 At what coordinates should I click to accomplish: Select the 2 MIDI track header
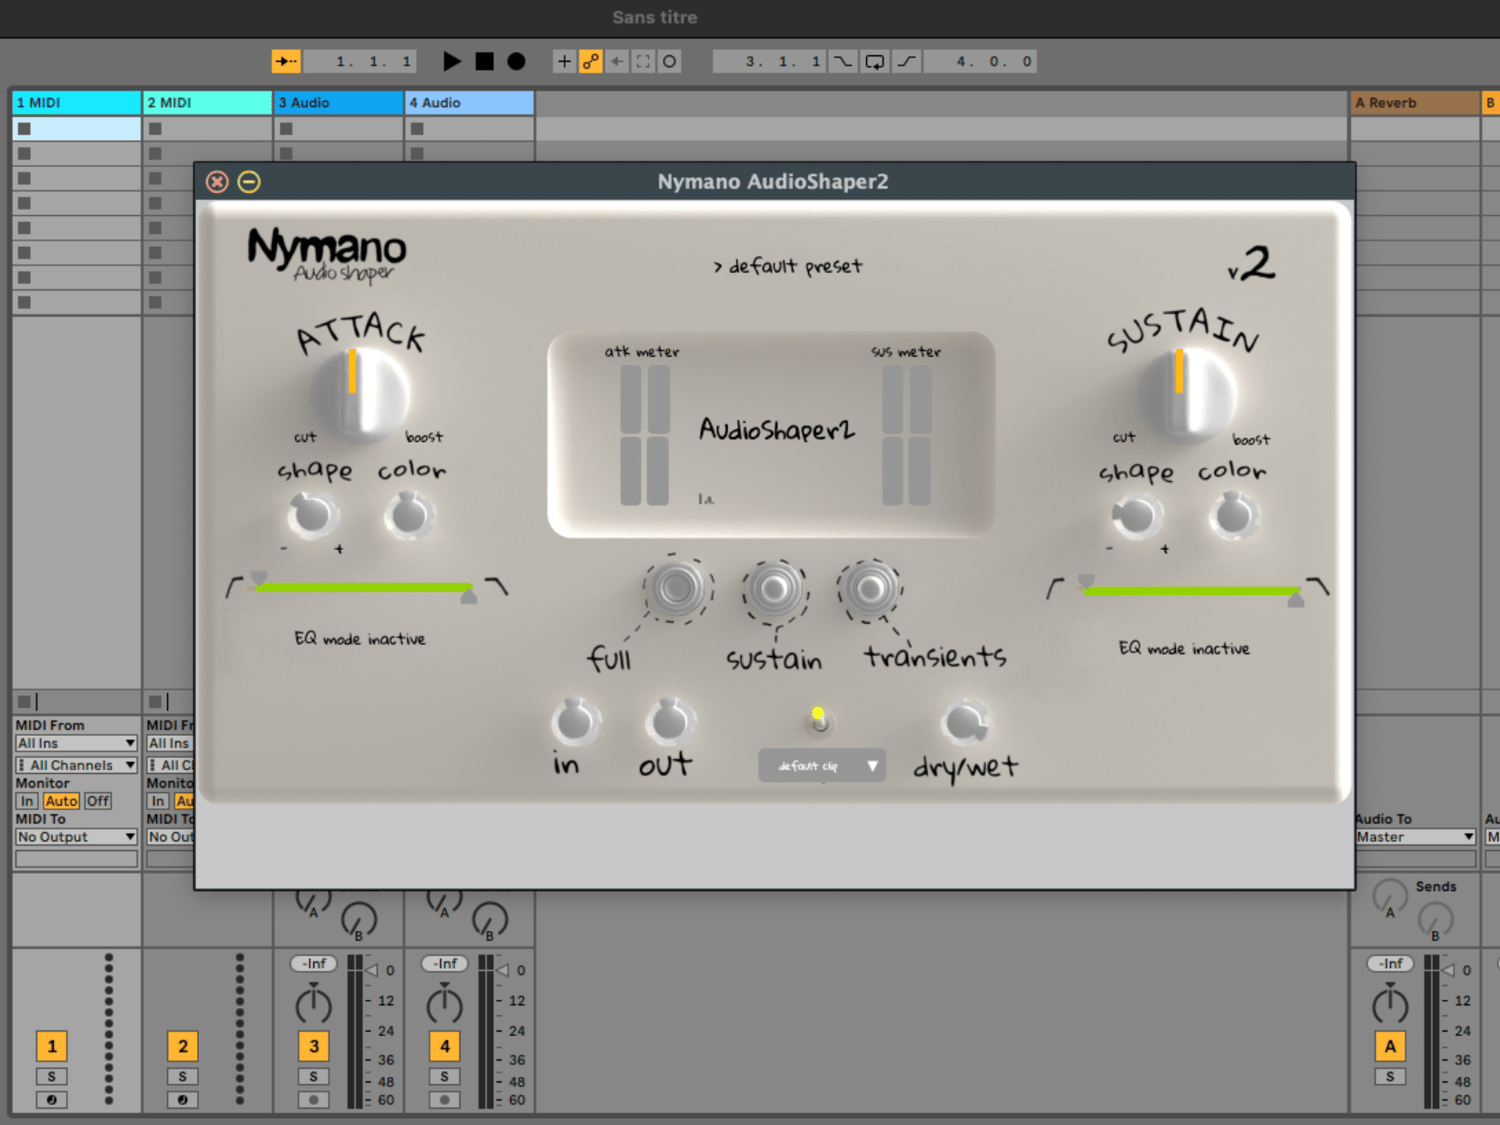(x=207, y=103)
